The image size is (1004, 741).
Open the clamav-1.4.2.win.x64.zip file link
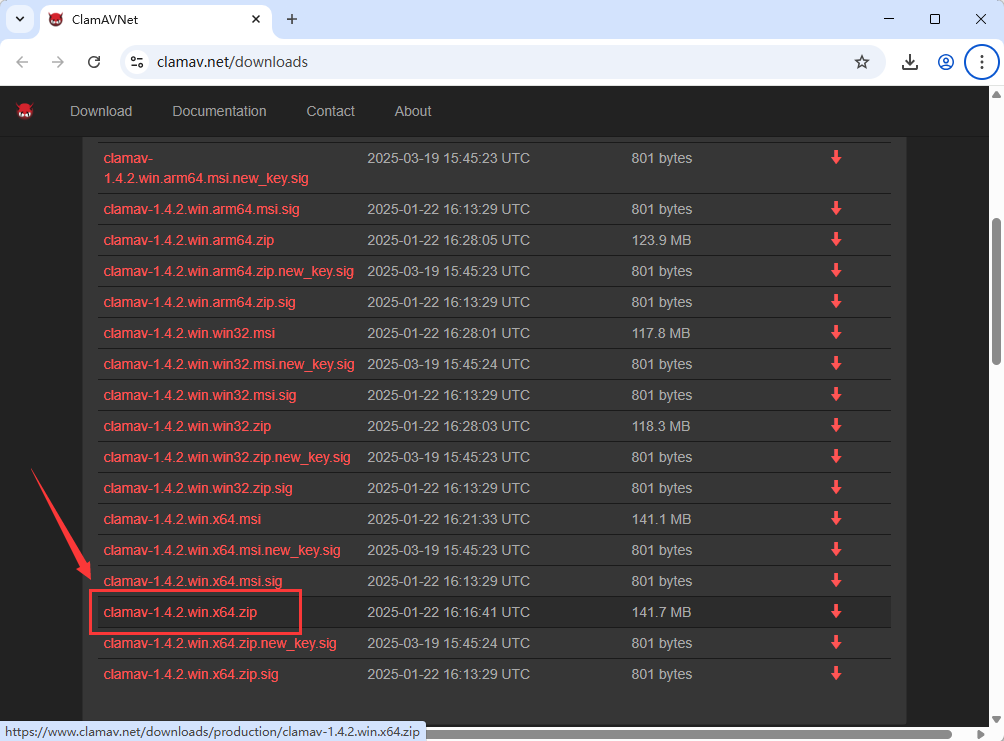pos(181,612)
